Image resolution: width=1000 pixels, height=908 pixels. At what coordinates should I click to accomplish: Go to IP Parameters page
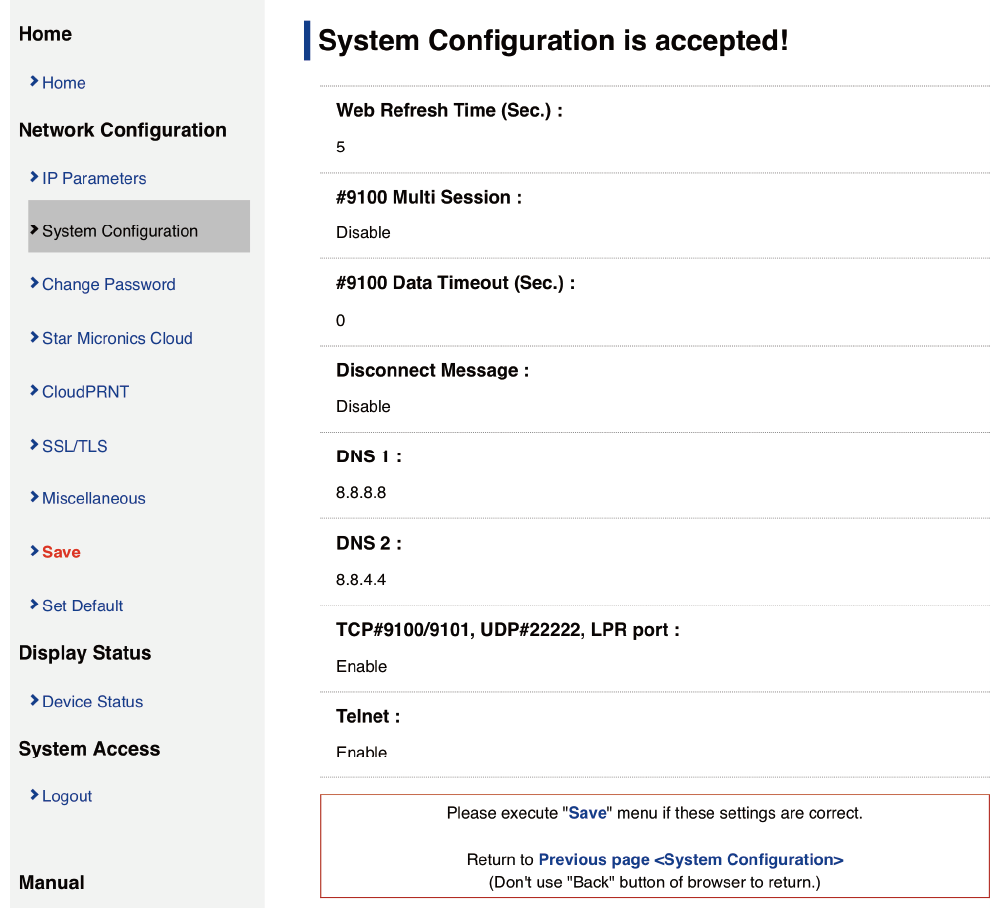94,178
